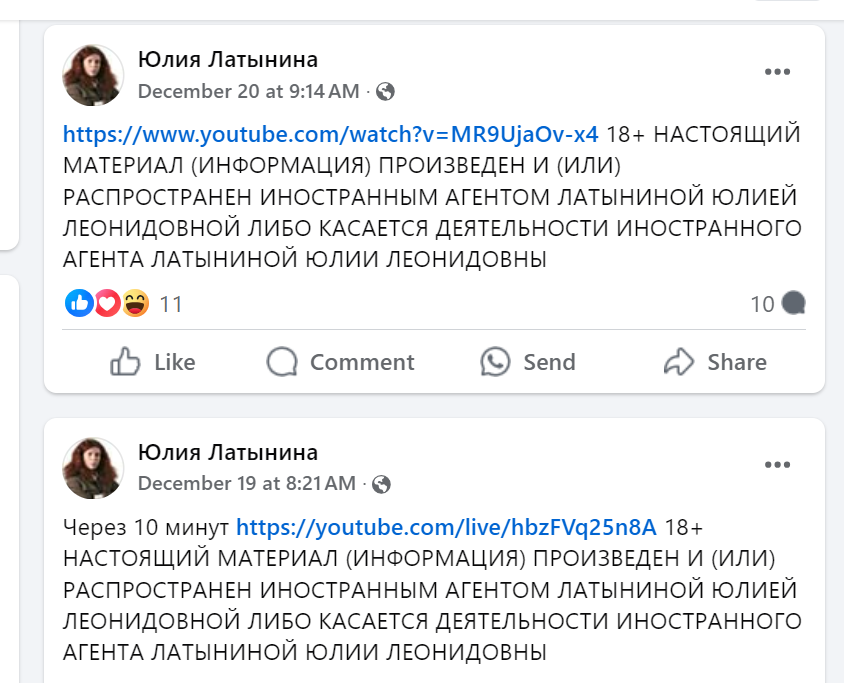
Task: Click the Юлия Латынина author name on the second post
Action: (x=228, y=451)
